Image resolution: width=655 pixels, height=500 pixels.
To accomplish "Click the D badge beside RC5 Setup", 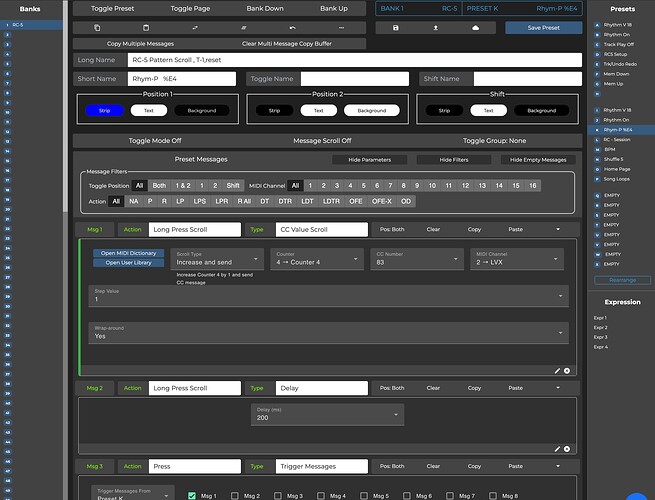I will coord(597,54).
